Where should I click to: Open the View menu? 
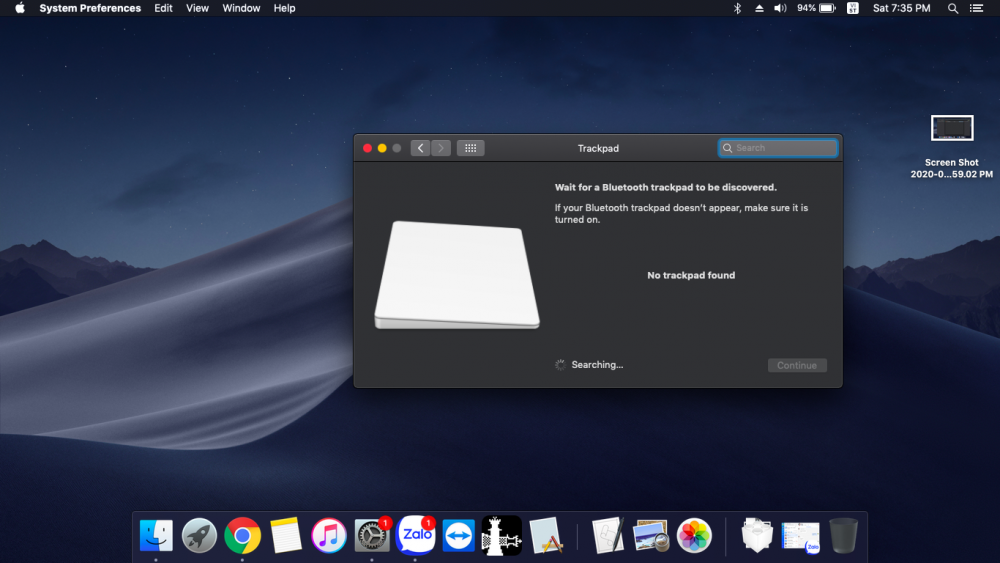(197, 8)
